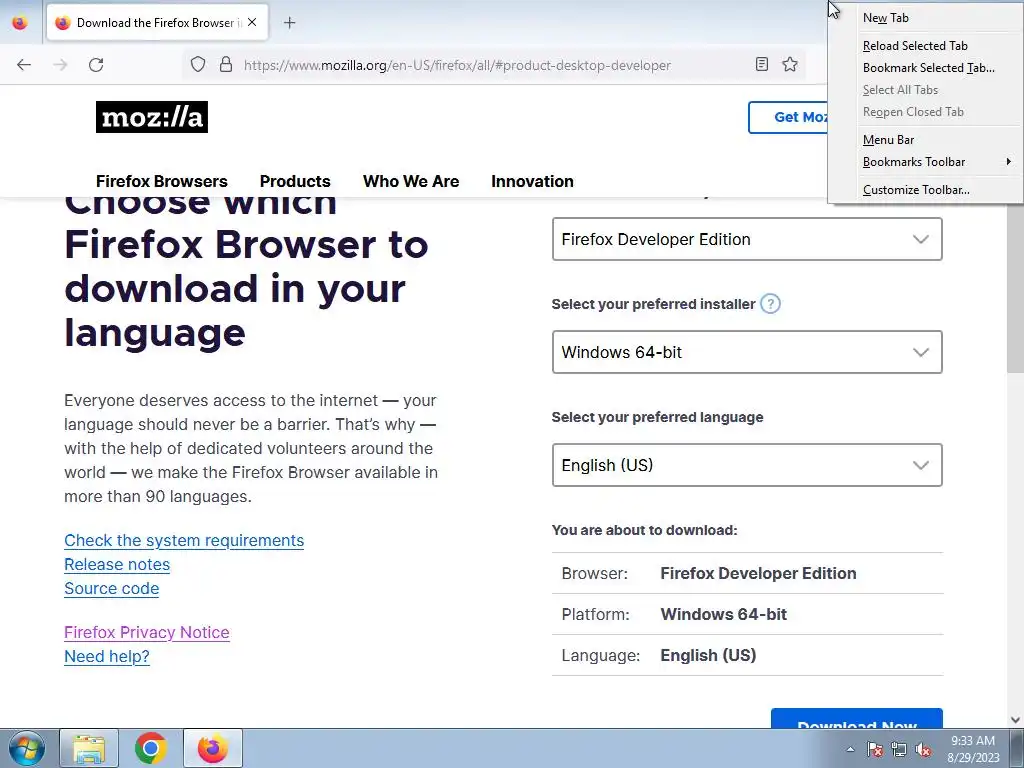
Task: Select Reload Selected Tab menu entry
Action: pos(925,46)
